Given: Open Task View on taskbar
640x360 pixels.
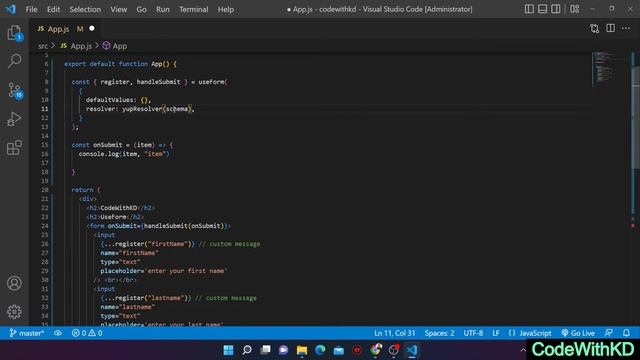Looking at the screenshot, I should pyautogui.click(x=265, y=350).
